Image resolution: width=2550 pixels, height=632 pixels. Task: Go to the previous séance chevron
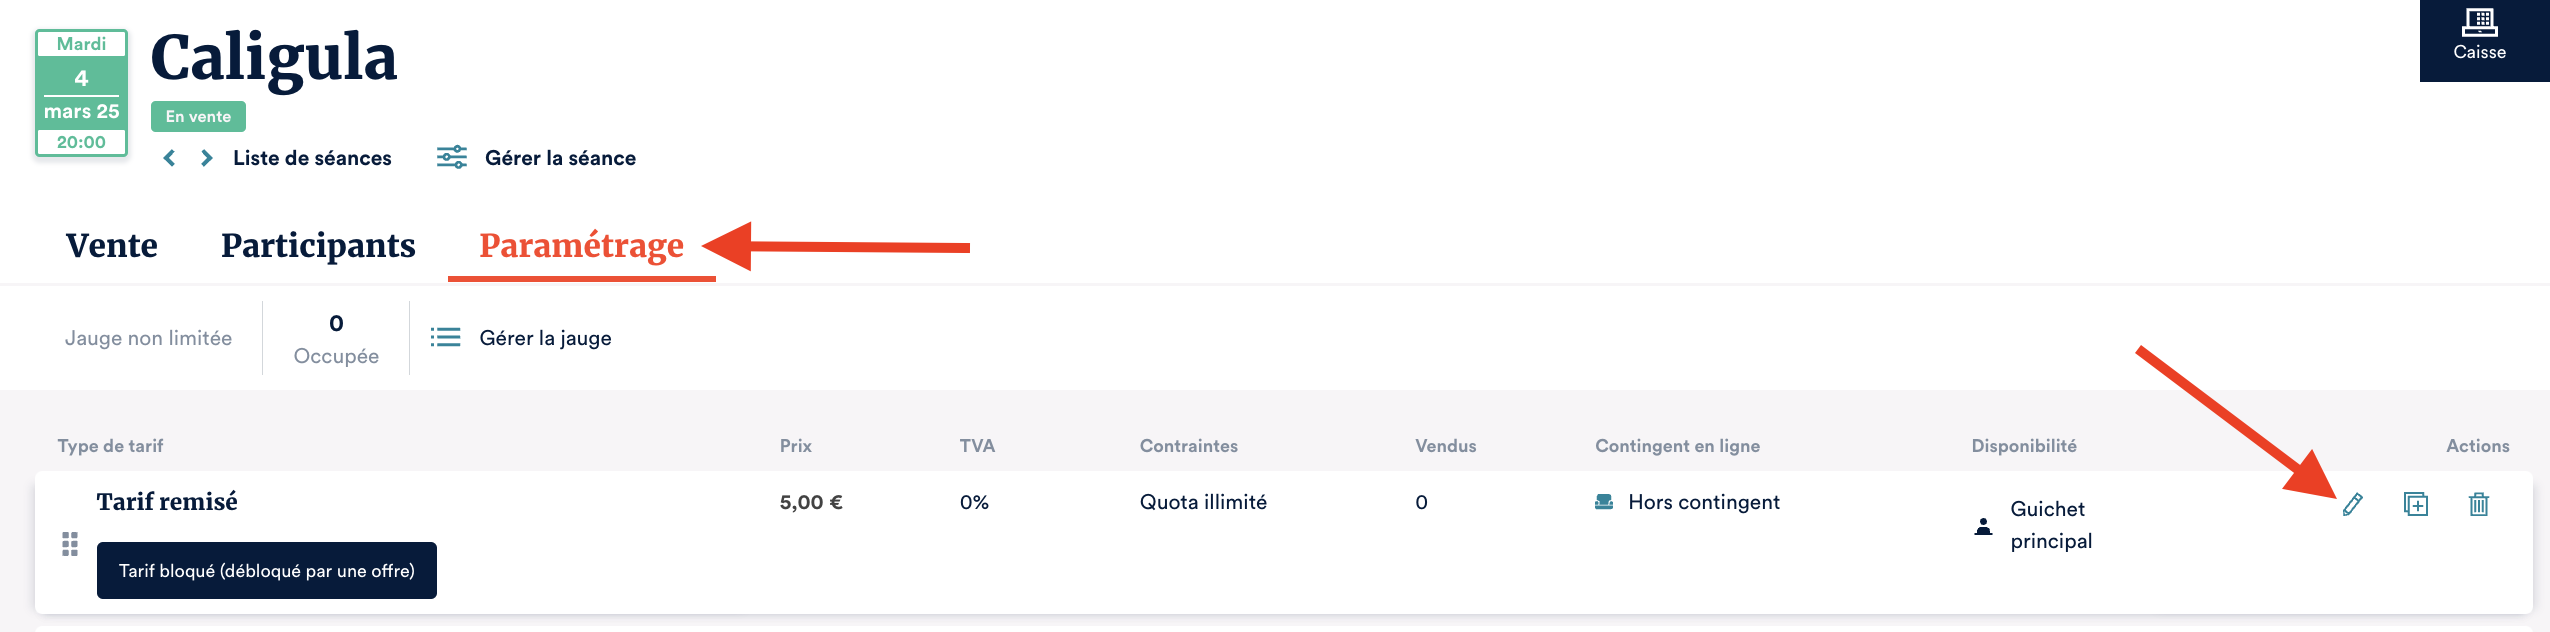point(170,158)
